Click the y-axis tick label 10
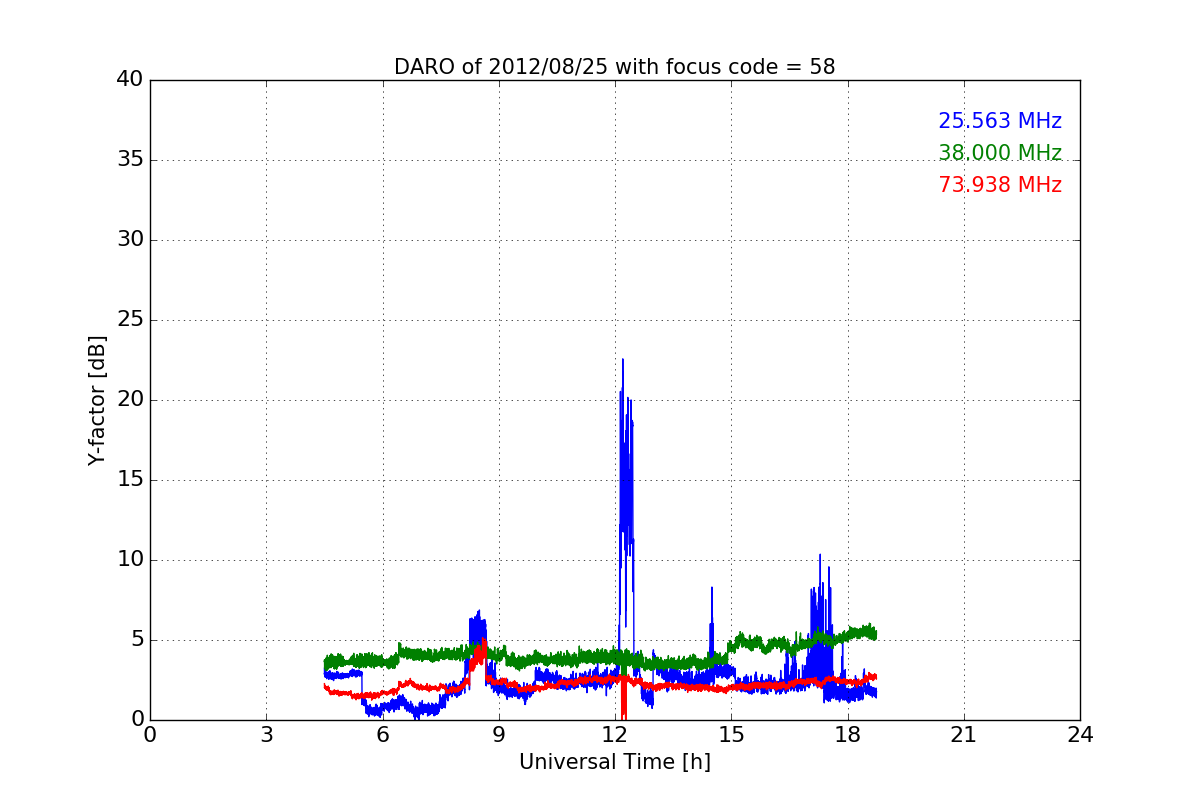This screenshot has width=1200, height=800. 130,560
